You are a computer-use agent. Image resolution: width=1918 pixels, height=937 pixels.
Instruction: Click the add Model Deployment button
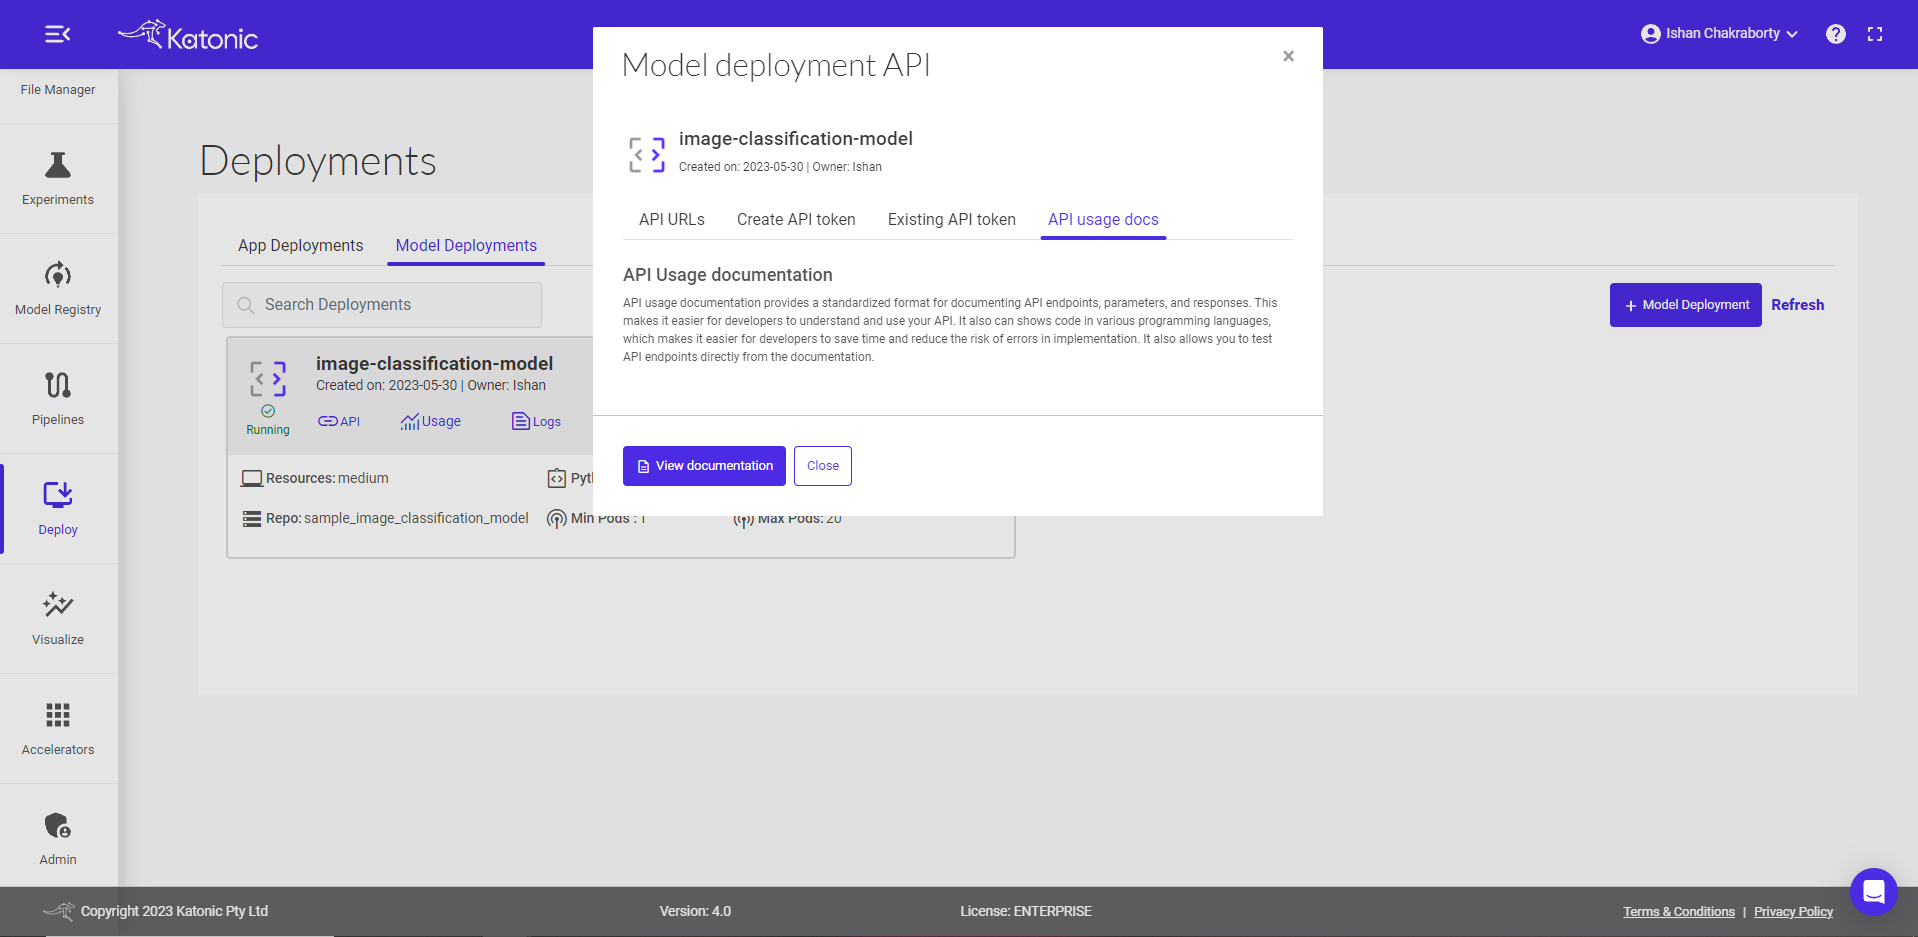1686,305
